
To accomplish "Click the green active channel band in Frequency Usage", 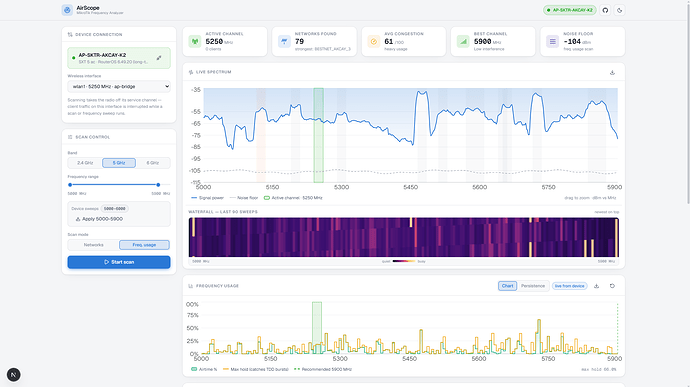I will [x=317, y=328].
